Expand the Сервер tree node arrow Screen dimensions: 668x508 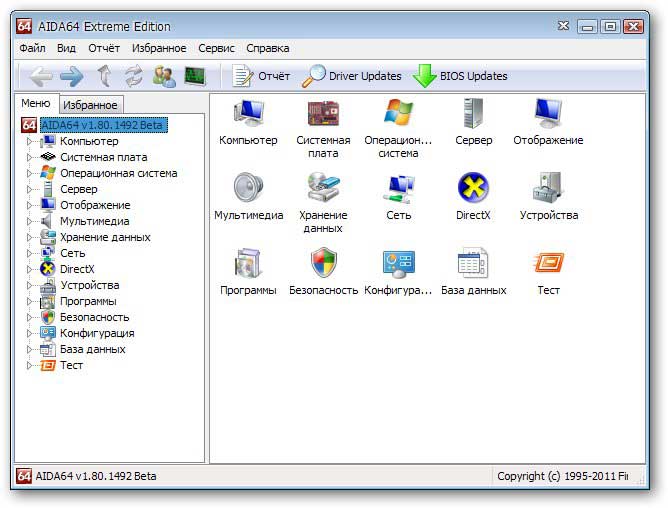29,189
